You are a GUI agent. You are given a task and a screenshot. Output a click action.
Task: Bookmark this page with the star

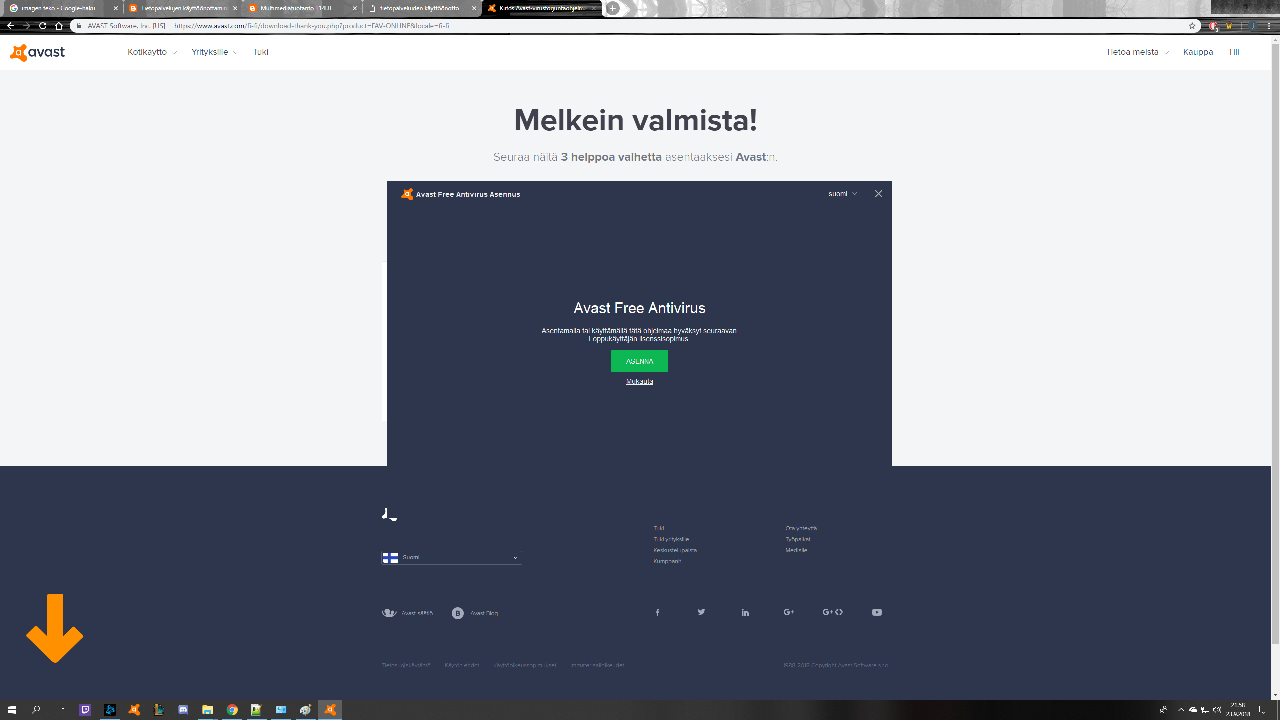1192,25
